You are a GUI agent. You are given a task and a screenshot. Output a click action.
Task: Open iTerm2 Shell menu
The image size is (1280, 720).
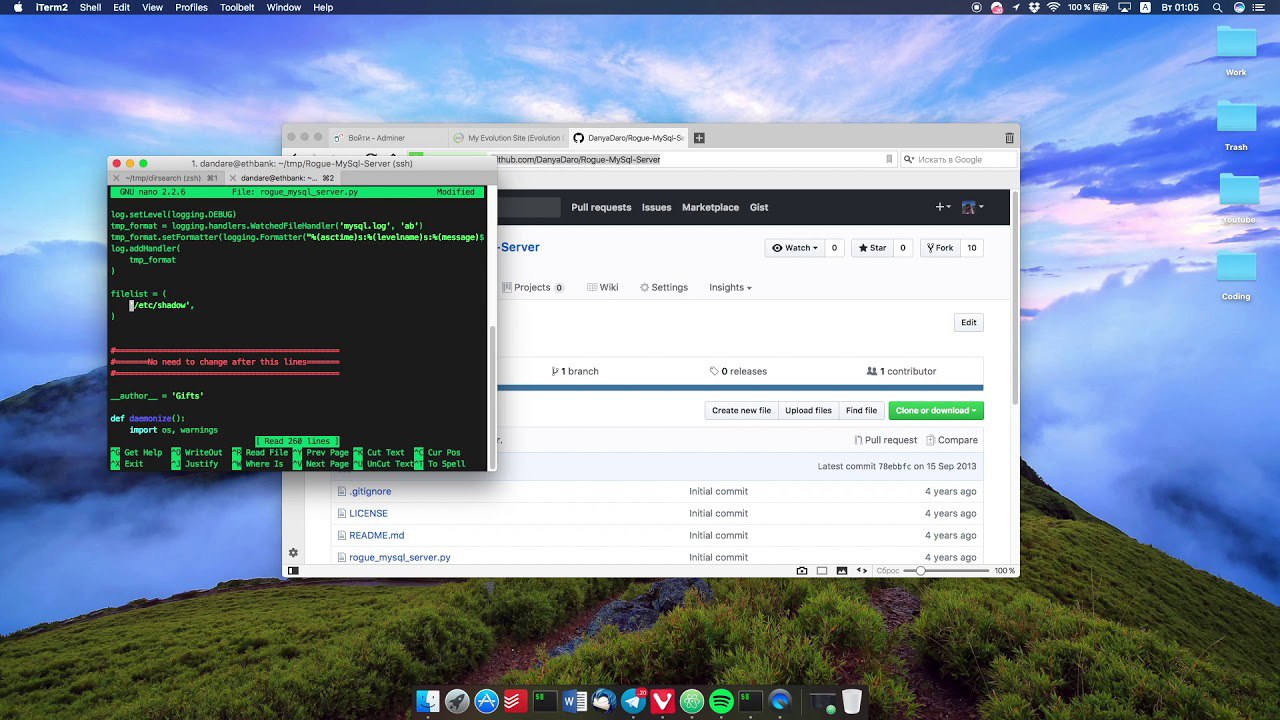(90, 7)
